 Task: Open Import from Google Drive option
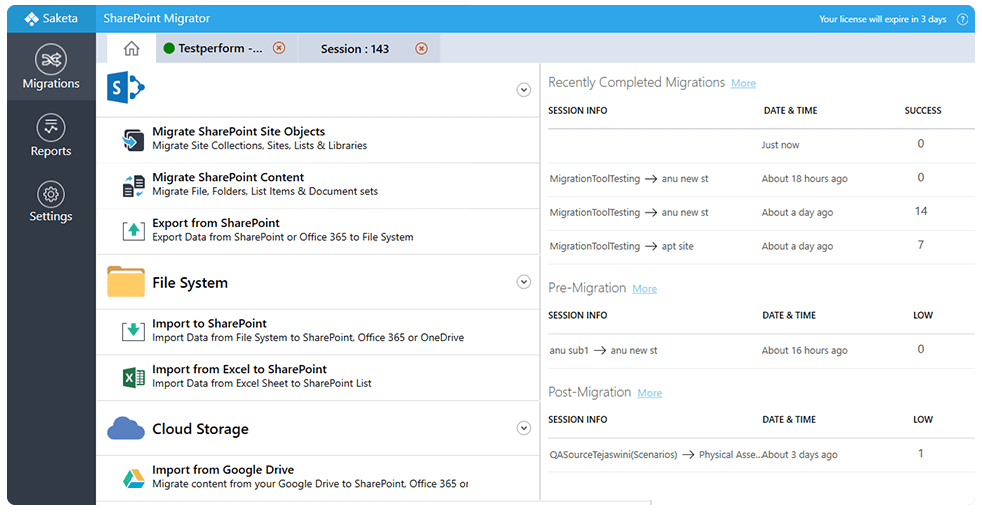(x=318, y=478)
